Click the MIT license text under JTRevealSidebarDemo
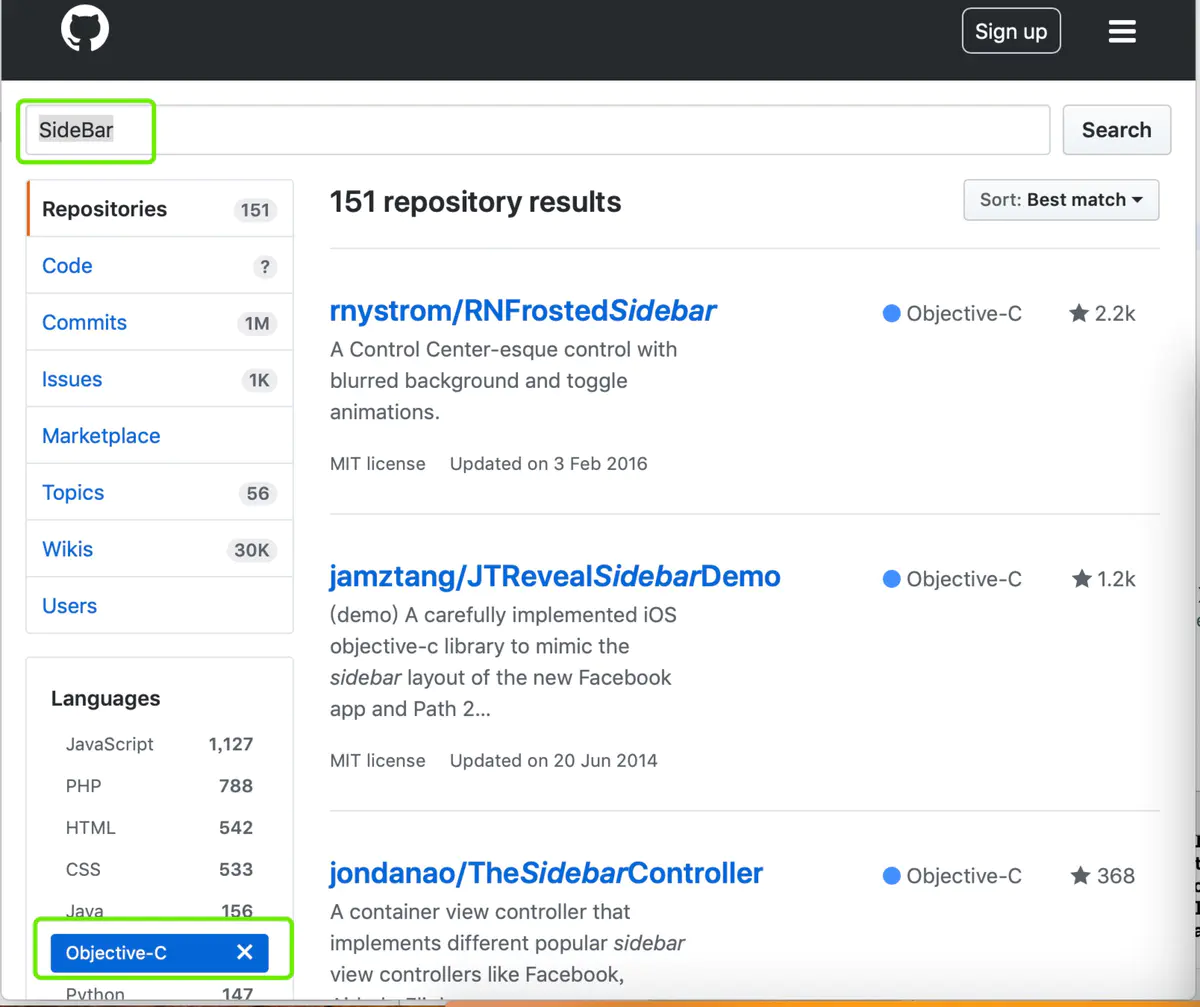 pos(378,760)
